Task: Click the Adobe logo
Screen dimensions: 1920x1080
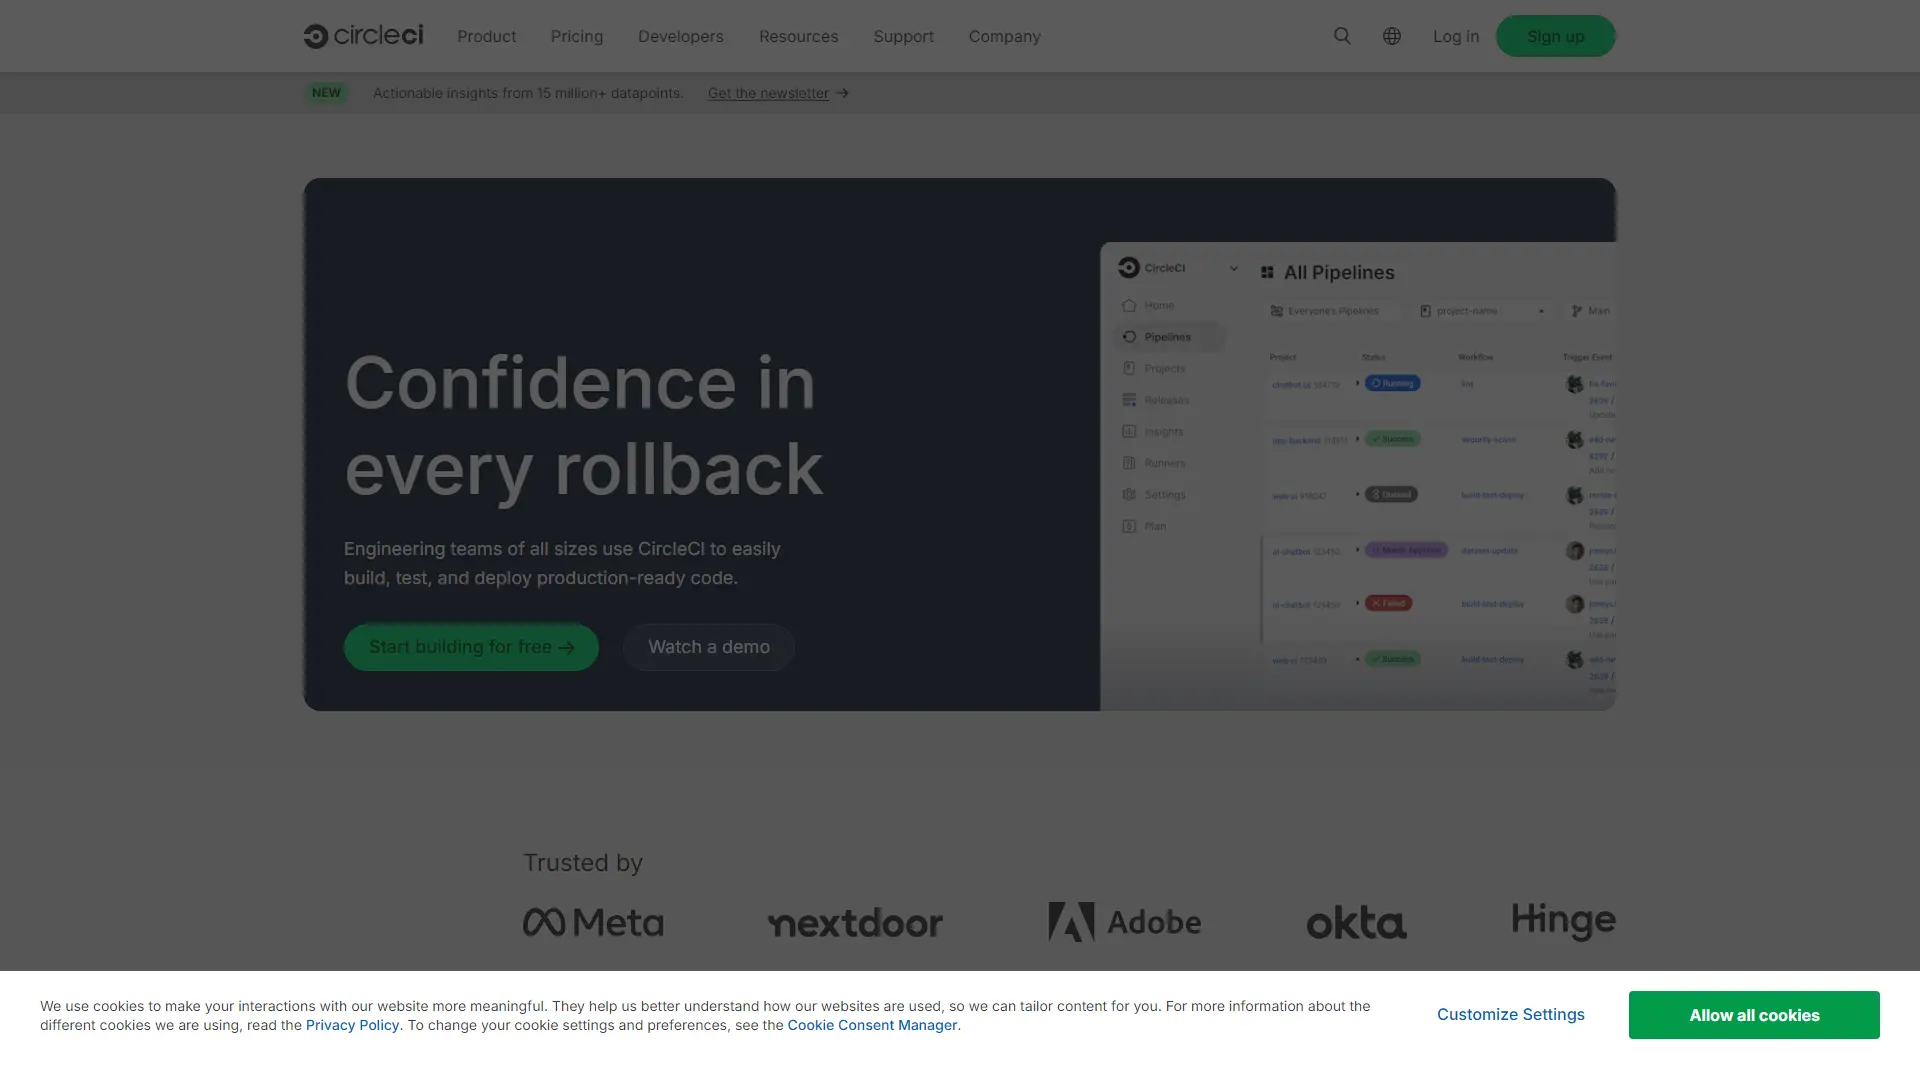Action: 1125,922
